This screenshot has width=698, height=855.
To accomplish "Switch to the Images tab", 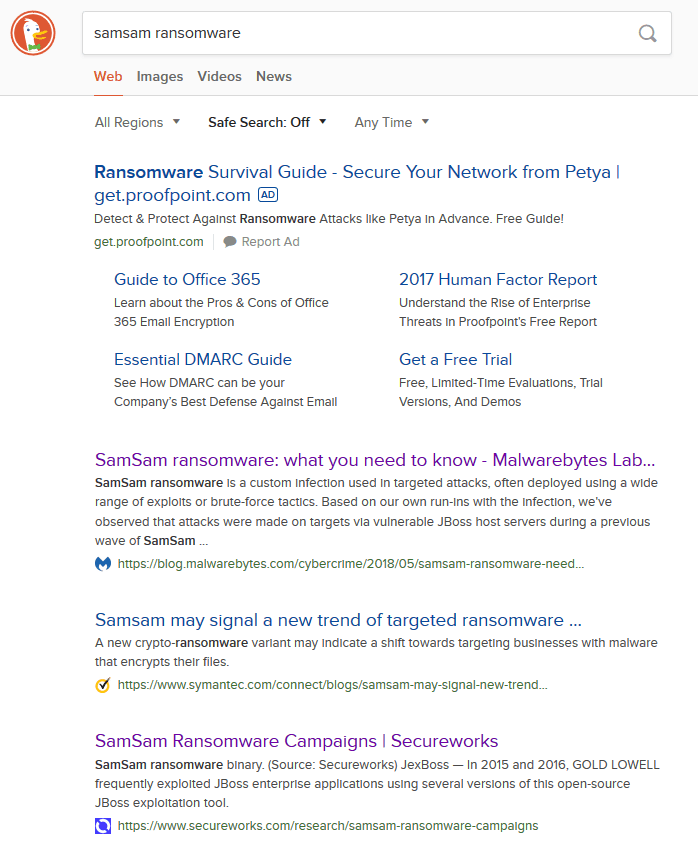I will [x=160, y=76].
